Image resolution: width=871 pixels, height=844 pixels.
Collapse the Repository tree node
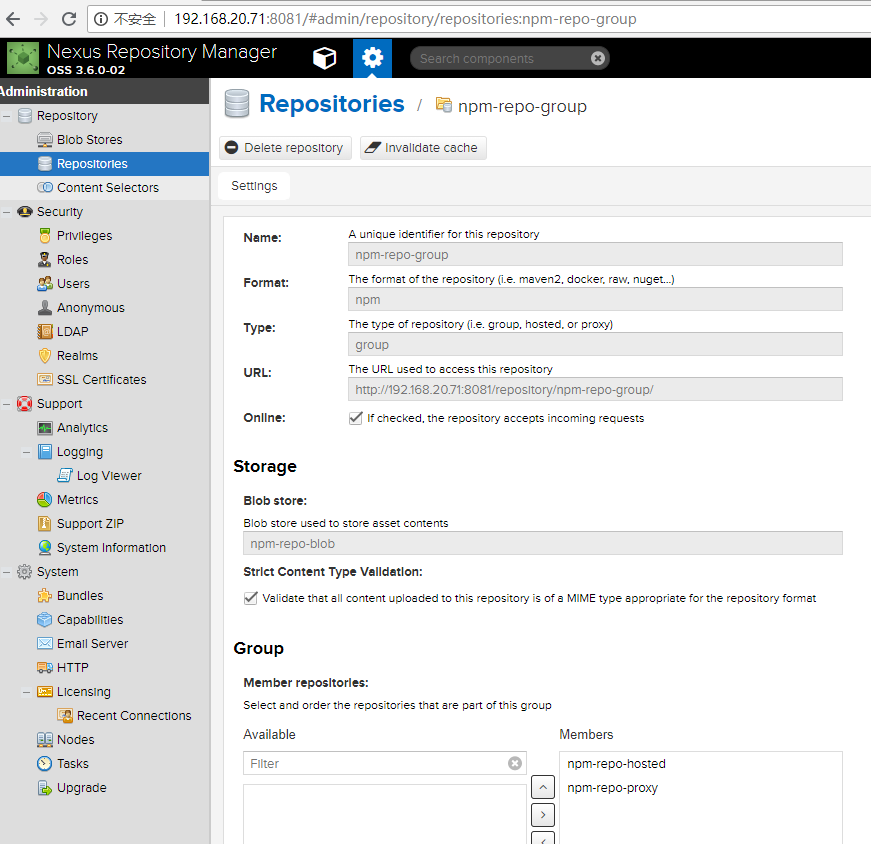tap(7, 116)
